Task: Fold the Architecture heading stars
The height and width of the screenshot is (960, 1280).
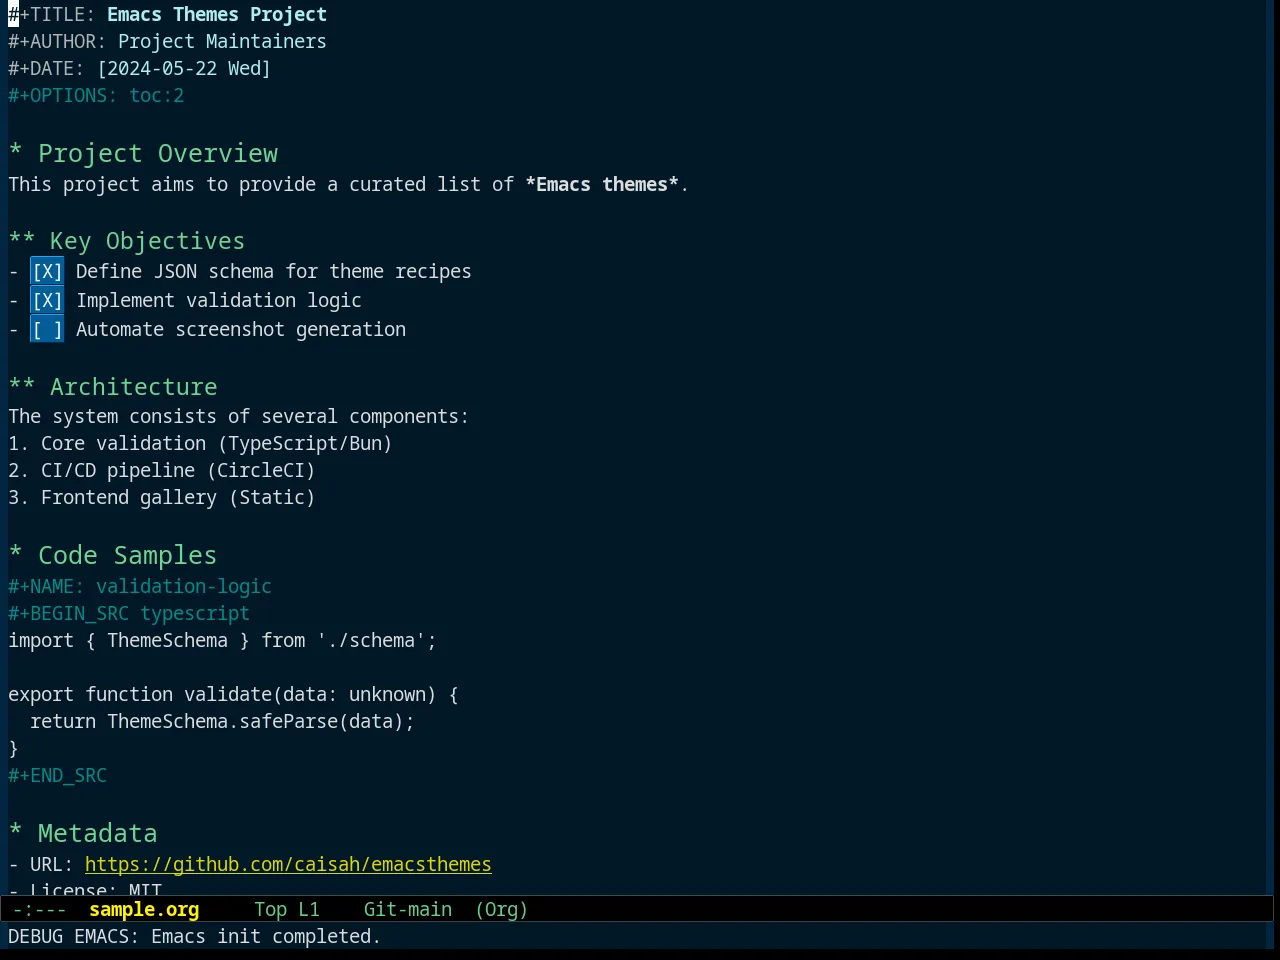Action: (22, 386)
